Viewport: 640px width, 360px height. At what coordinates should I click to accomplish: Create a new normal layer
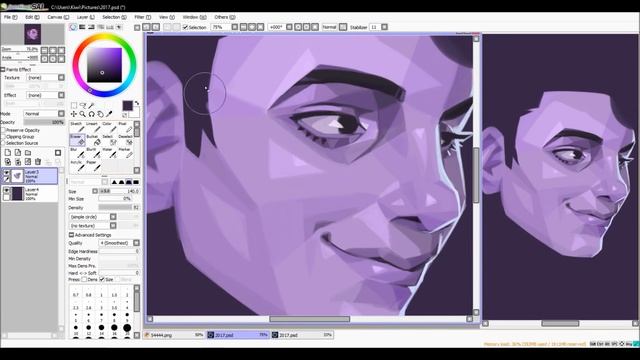8,153
